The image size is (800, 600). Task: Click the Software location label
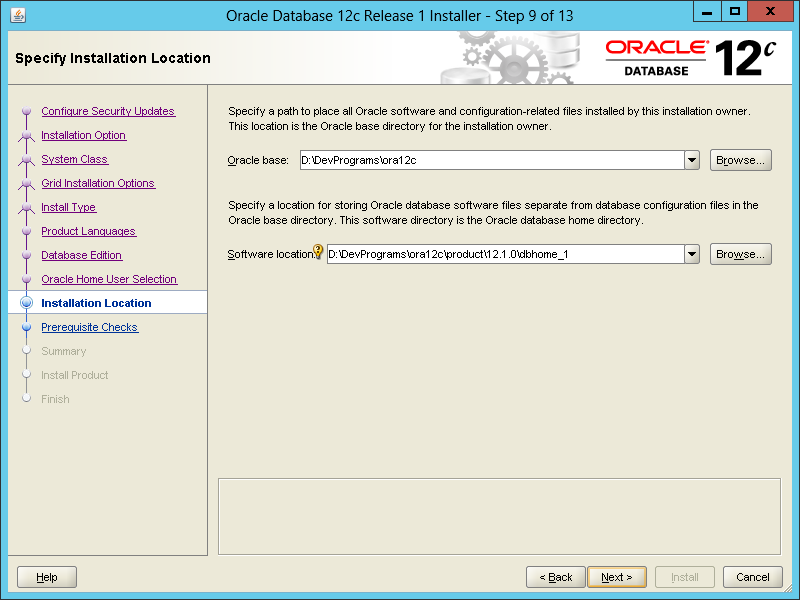270,254
